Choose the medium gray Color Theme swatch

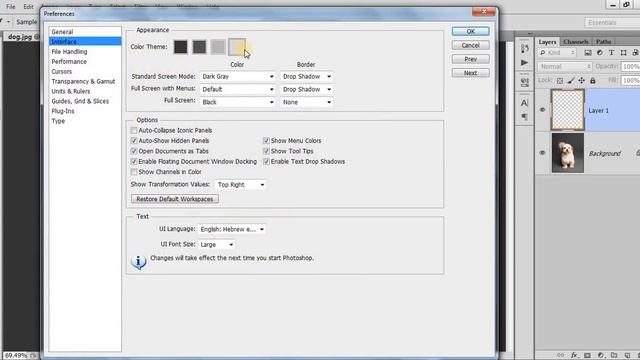click(x=218, y=47)
